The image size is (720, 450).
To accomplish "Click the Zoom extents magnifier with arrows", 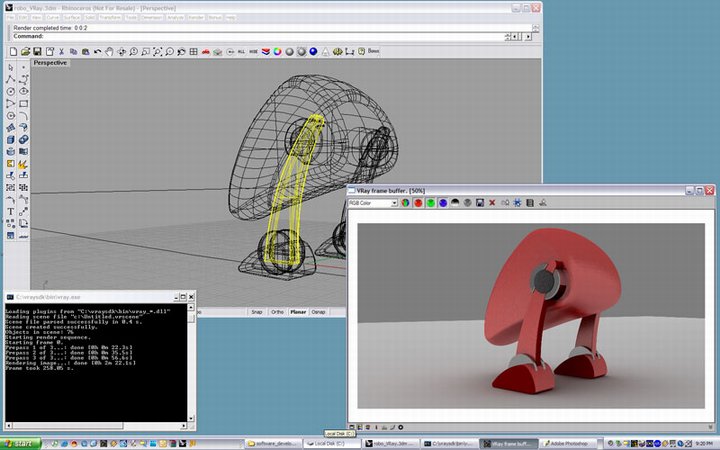I will click(x=158, y=51).
